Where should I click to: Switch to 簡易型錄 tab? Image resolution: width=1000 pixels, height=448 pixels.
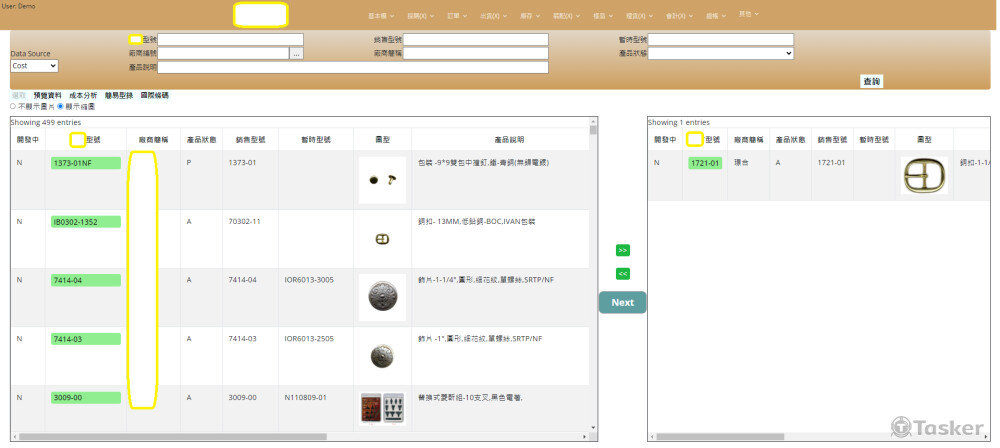click(119, 95)
